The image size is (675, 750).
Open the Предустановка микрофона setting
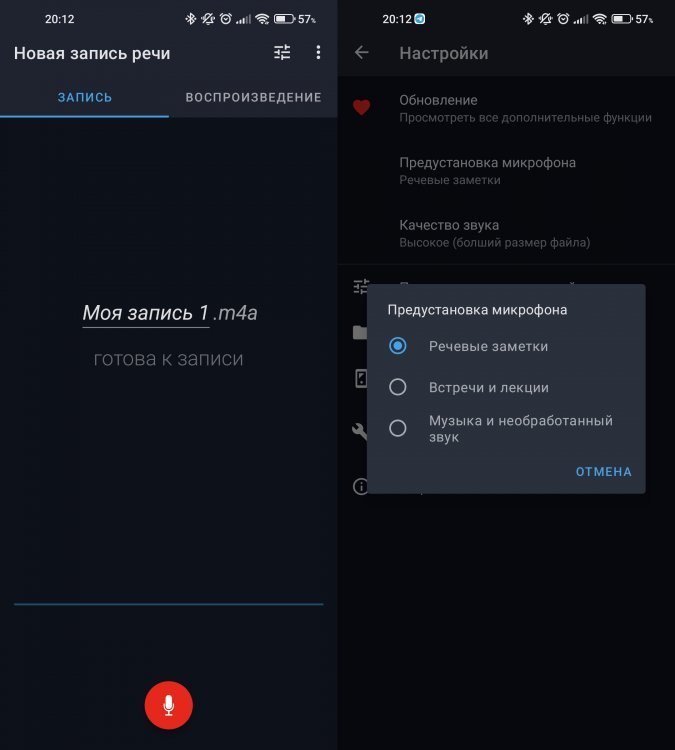(506, 171)
